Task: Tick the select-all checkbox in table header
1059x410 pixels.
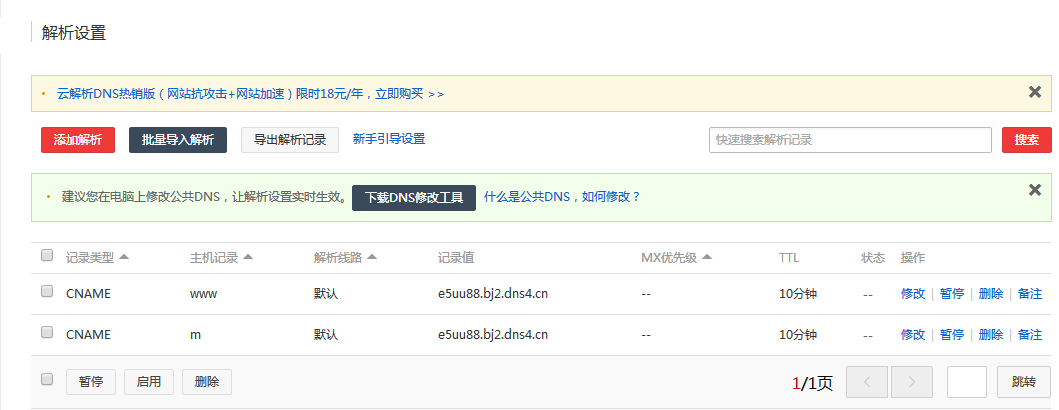Action: pos(47,256)
